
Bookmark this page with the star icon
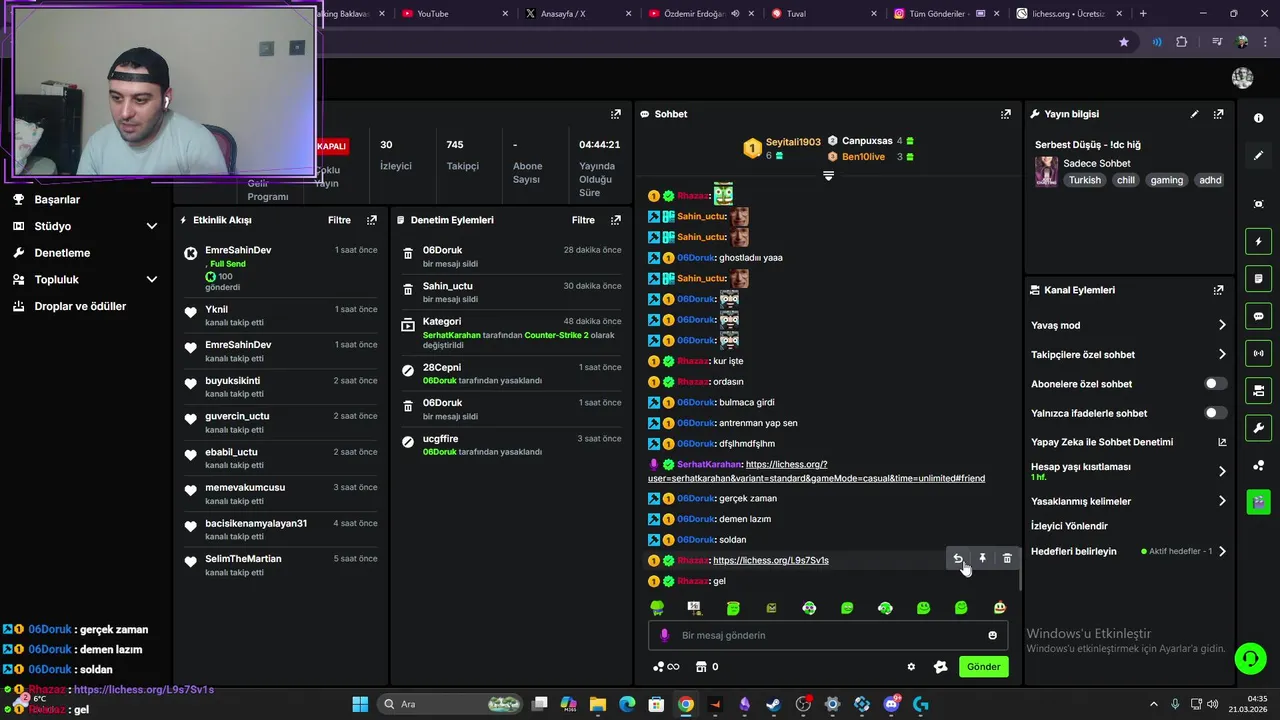(x=1124, y=42)
